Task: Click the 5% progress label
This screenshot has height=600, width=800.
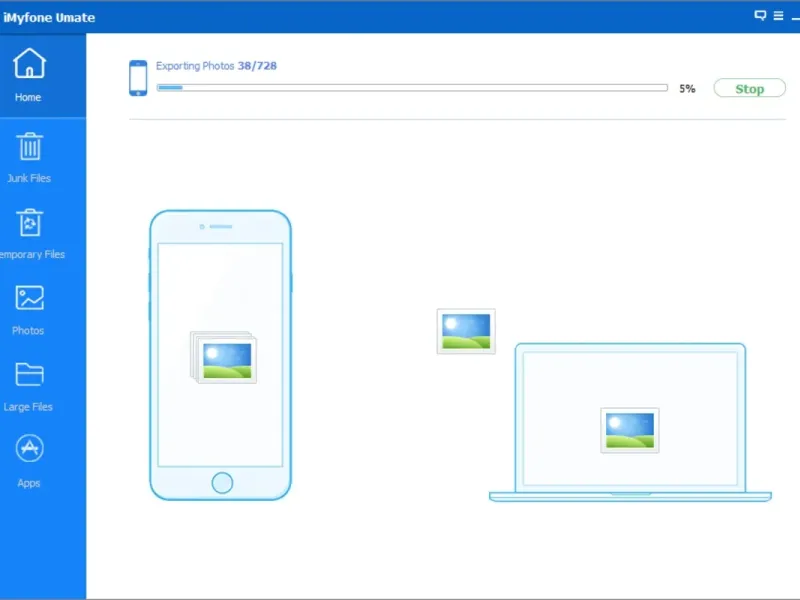Action: pyautogui.click(x=687, y=89)
